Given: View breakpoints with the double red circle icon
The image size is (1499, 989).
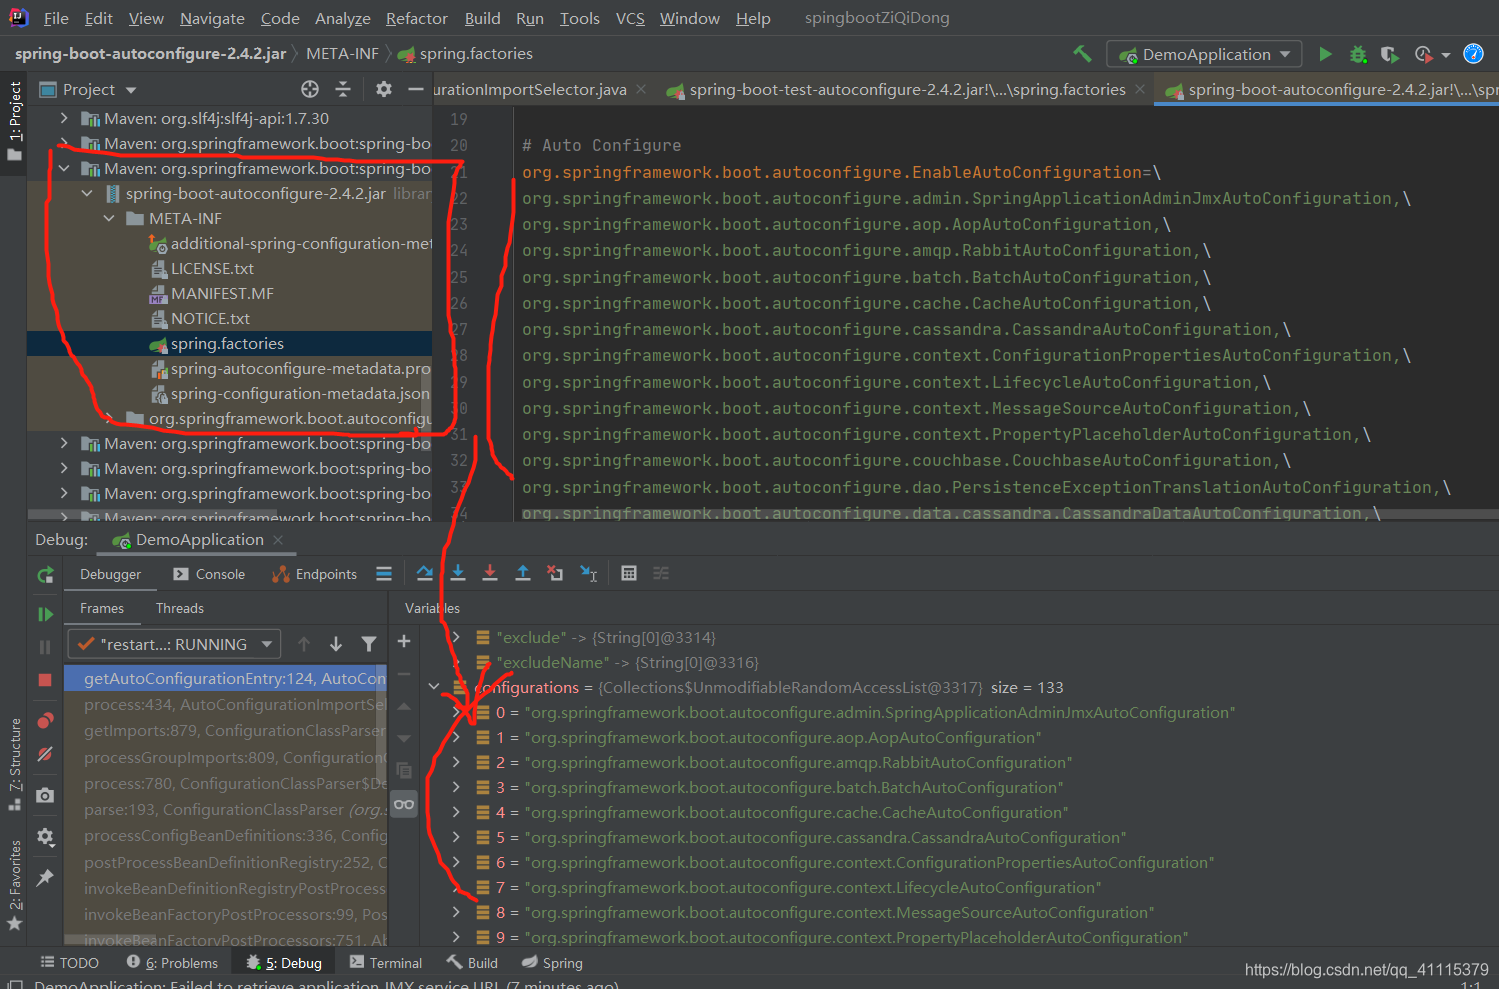Looking at the screenshot, I should (x=45, y=721).
